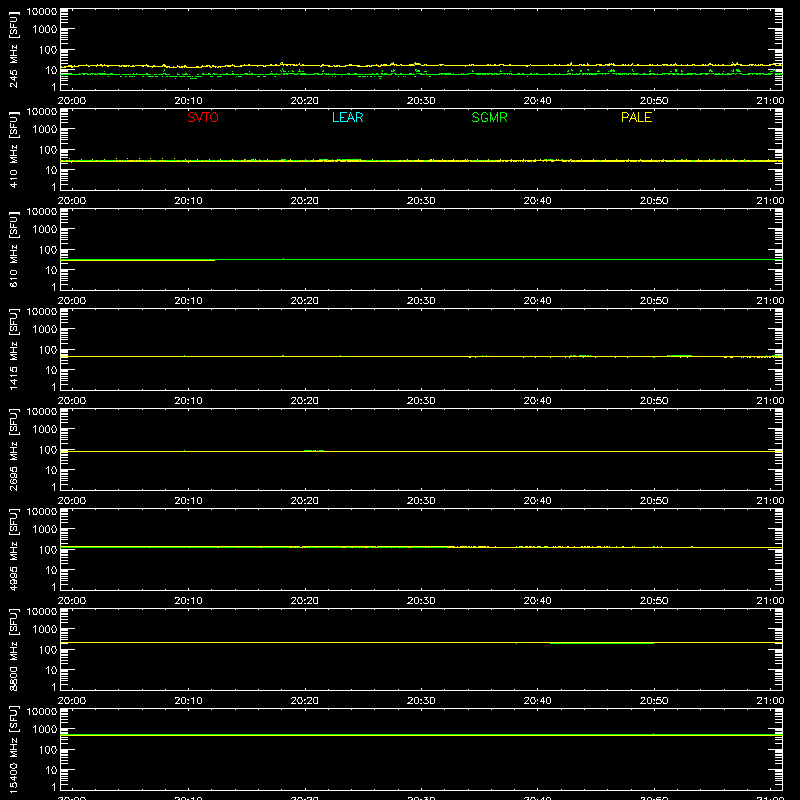Click the 20:10 time label under 410 MHz plot
This screenshot has width=800, height=800.
[x=188, y=201]
